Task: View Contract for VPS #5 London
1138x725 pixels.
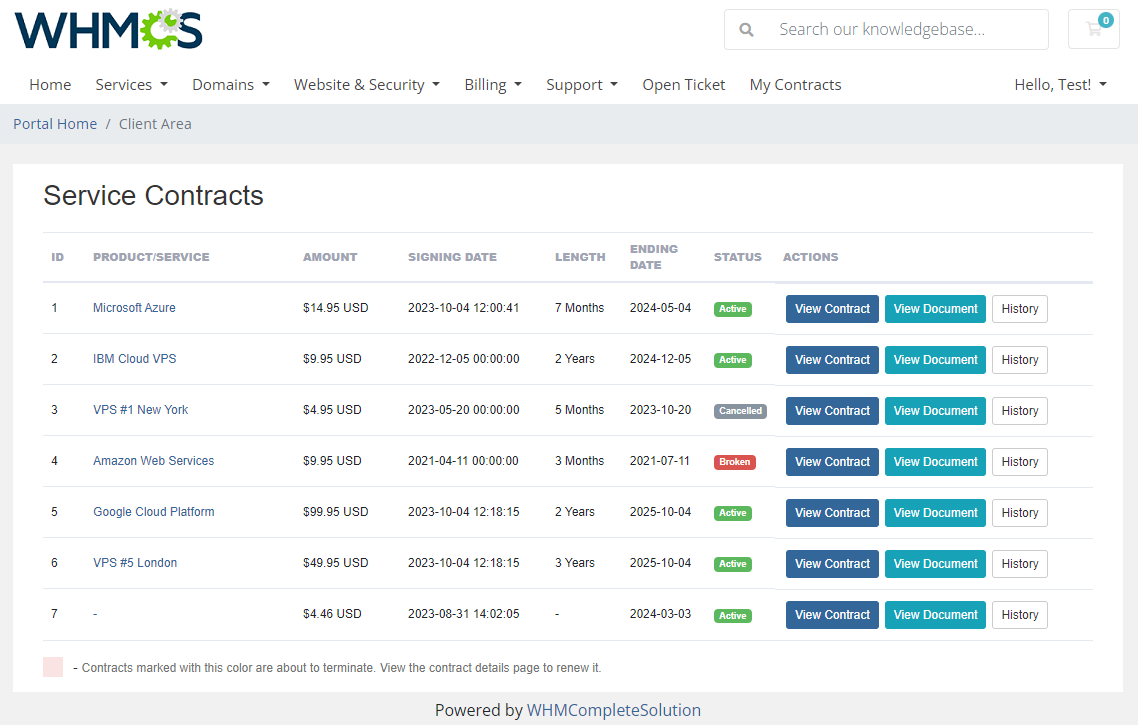Action: point(832,564)
